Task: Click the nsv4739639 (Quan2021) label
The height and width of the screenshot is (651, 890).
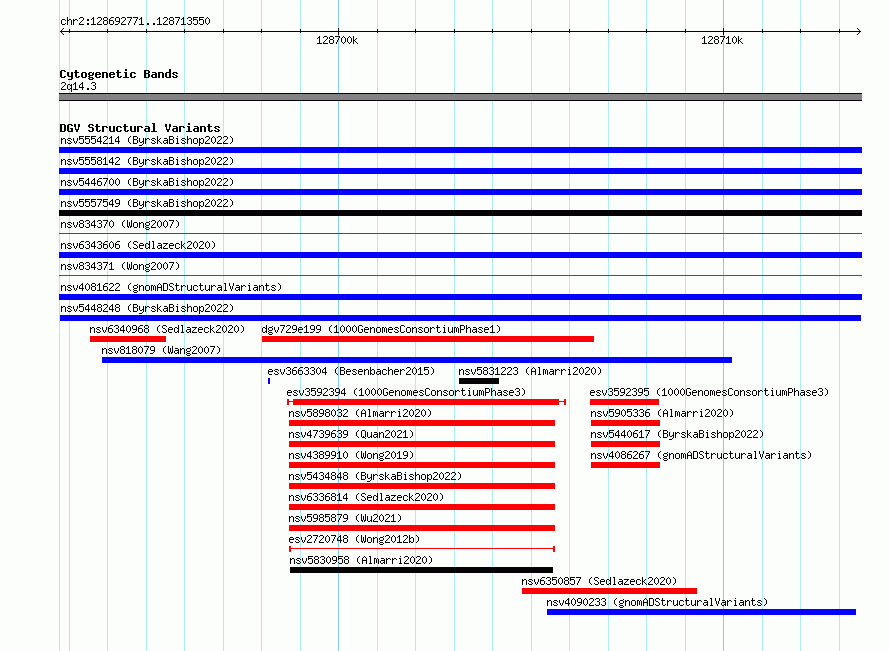Action: [351, 434]
